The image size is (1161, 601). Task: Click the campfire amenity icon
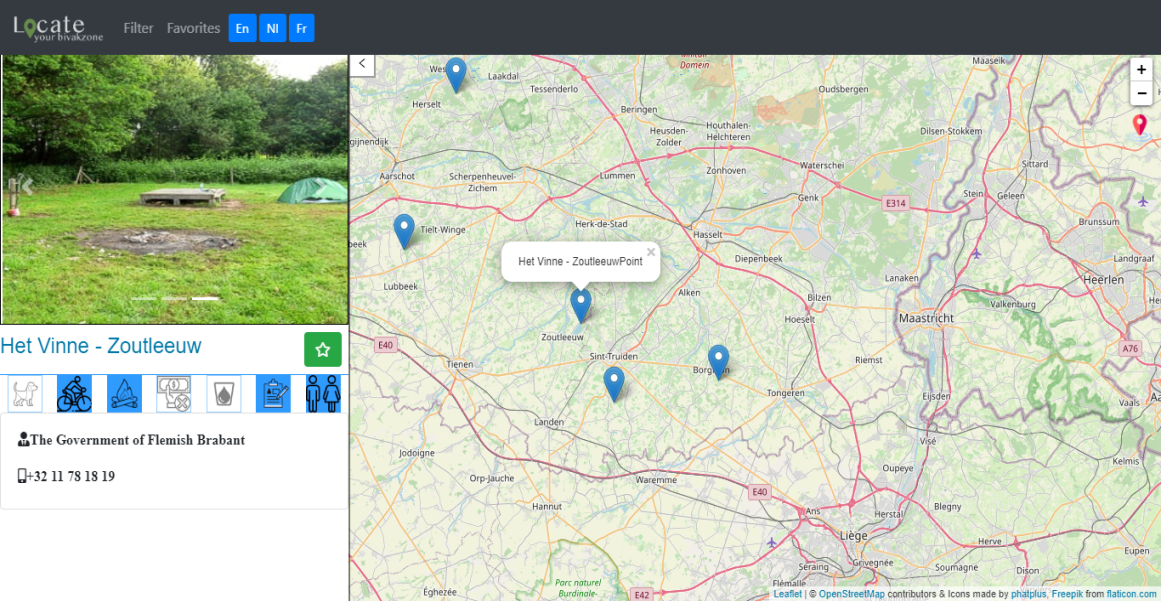(124, 394)
